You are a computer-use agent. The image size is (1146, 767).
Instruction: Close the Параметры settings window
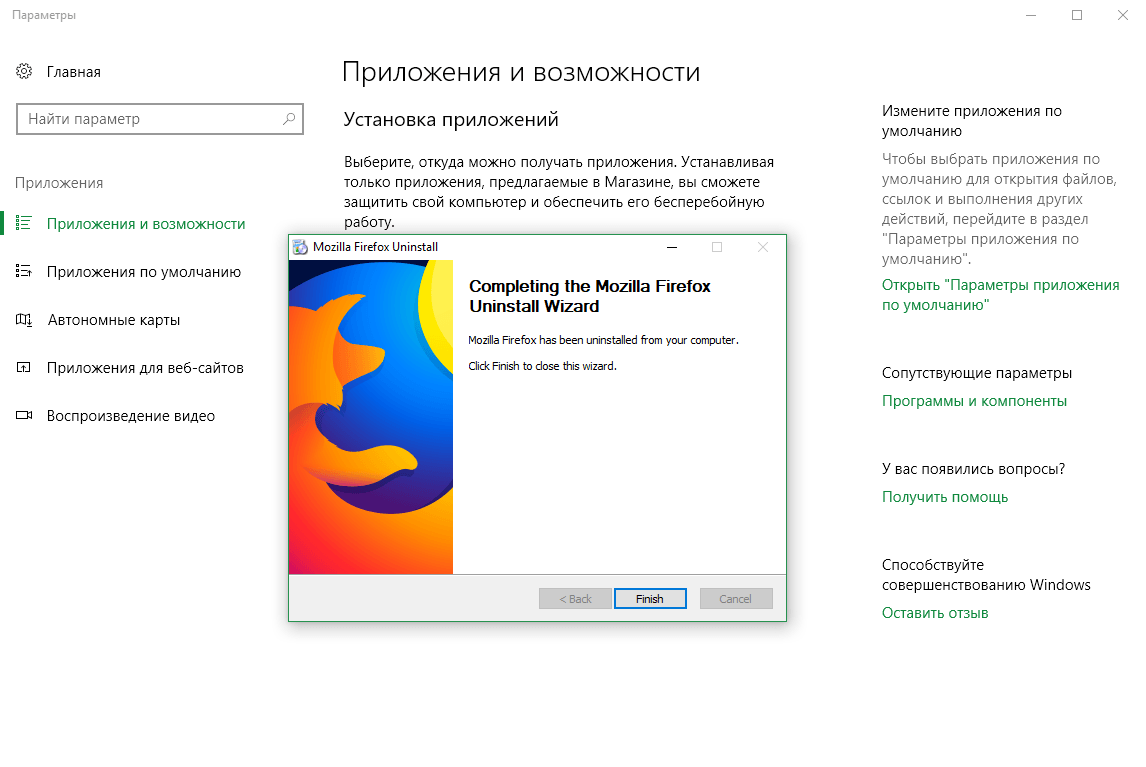point(1123,15)
